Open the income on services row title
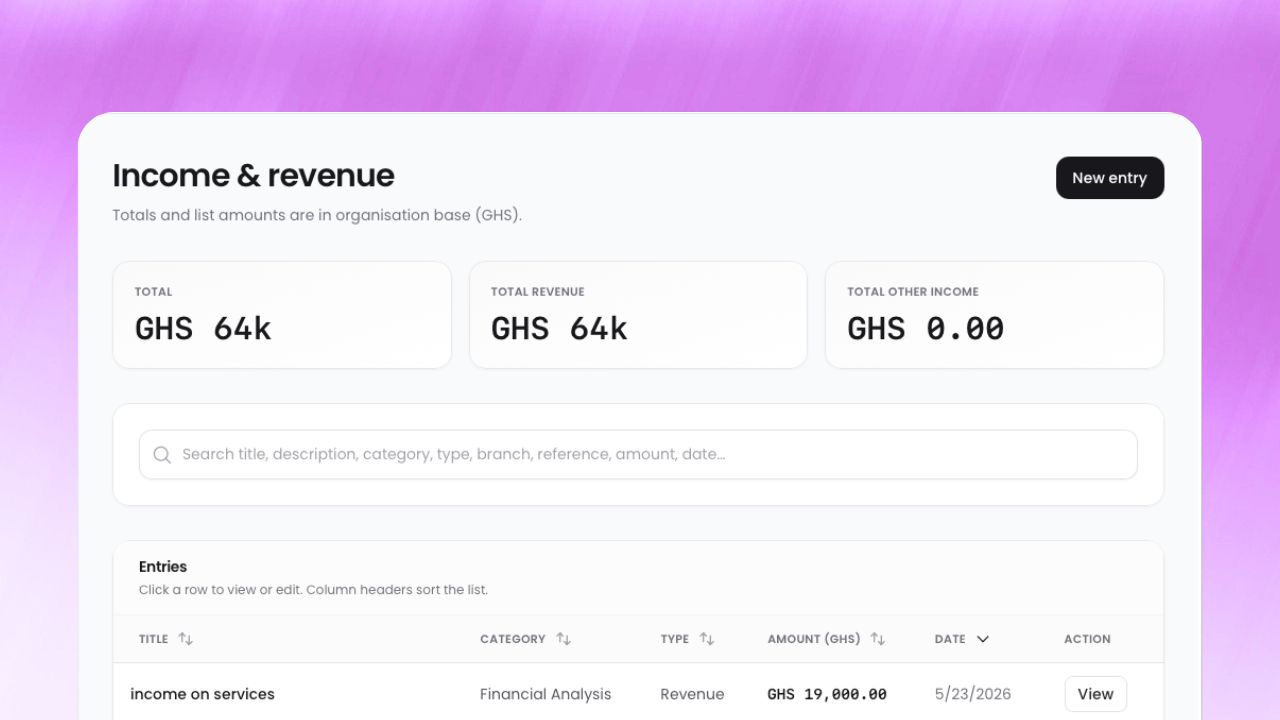 point(202,694)
